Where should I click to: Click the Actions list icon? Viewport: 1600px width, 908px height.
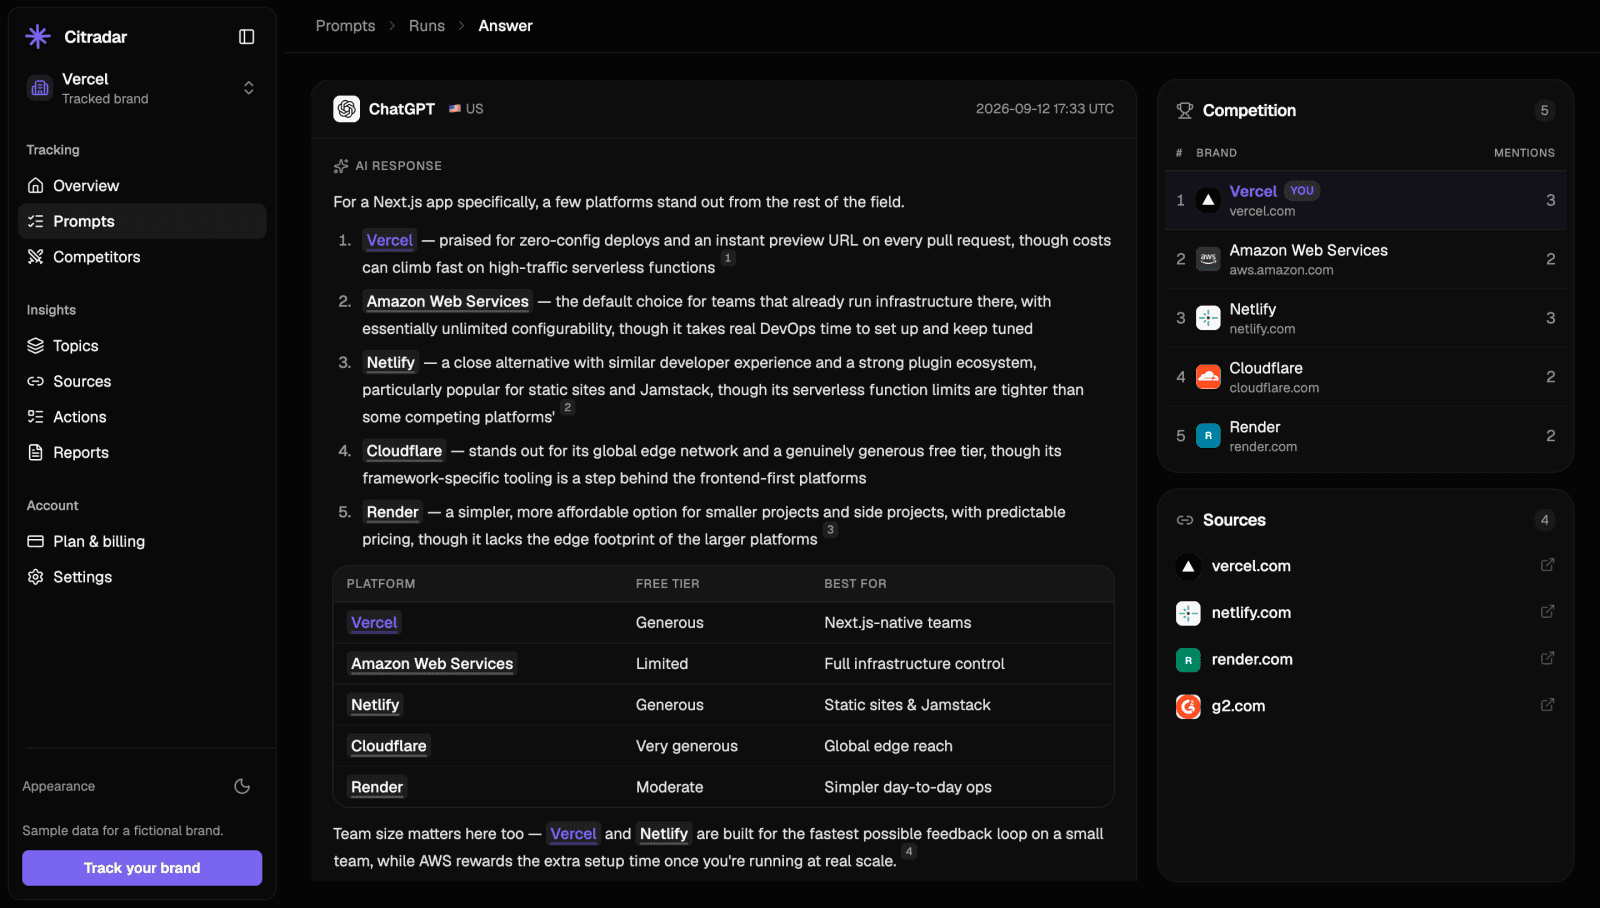(x=36, y=417)
